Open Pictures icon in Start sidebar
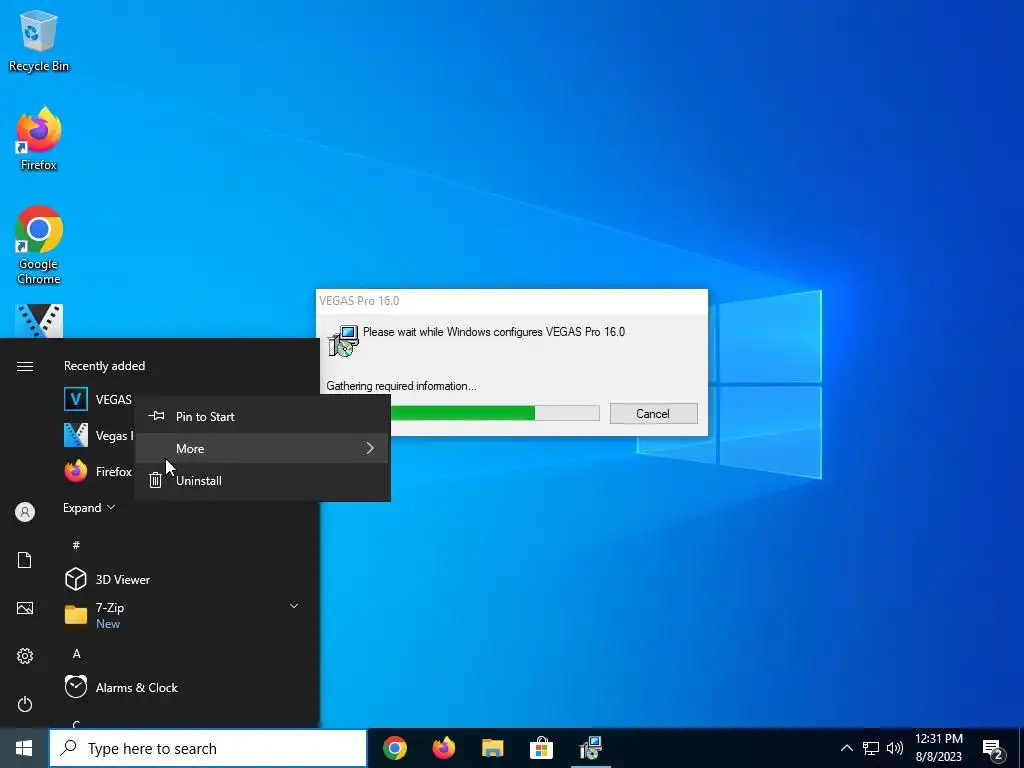Image resolution: width=1024 pixels, height=768 pixels. (25, 608)
